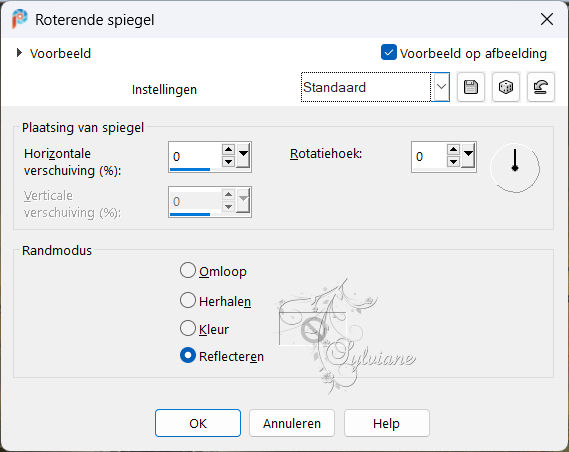Select the Reflecteren radio option
The image size is (569, 452).
pos(188,356)
